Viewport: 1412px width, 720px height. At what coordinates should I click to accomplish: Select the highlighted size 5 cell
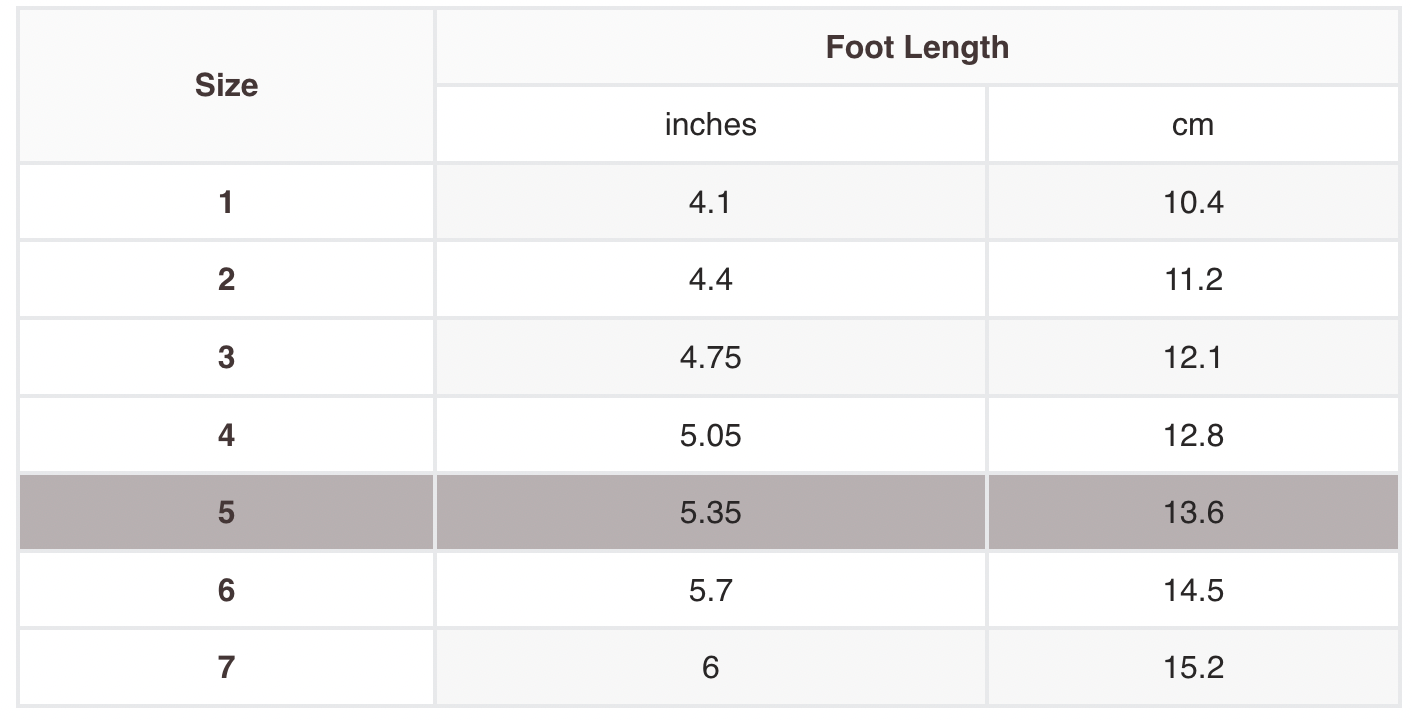click(x=226, y=512)
